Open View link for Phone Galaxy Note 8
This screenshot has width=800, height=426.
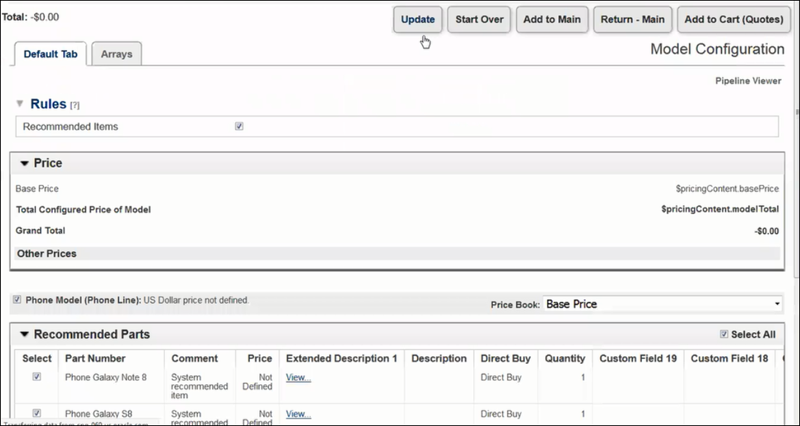pos(298,377)
